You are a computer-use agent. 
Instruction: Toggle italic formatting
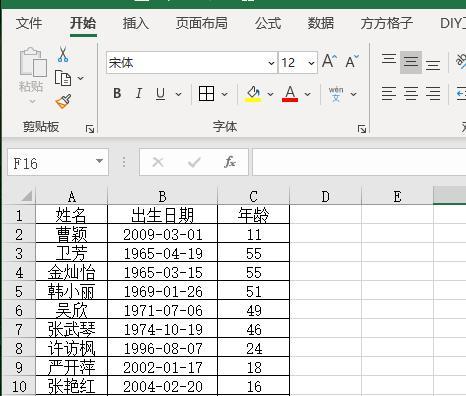[x=139, y=94]
